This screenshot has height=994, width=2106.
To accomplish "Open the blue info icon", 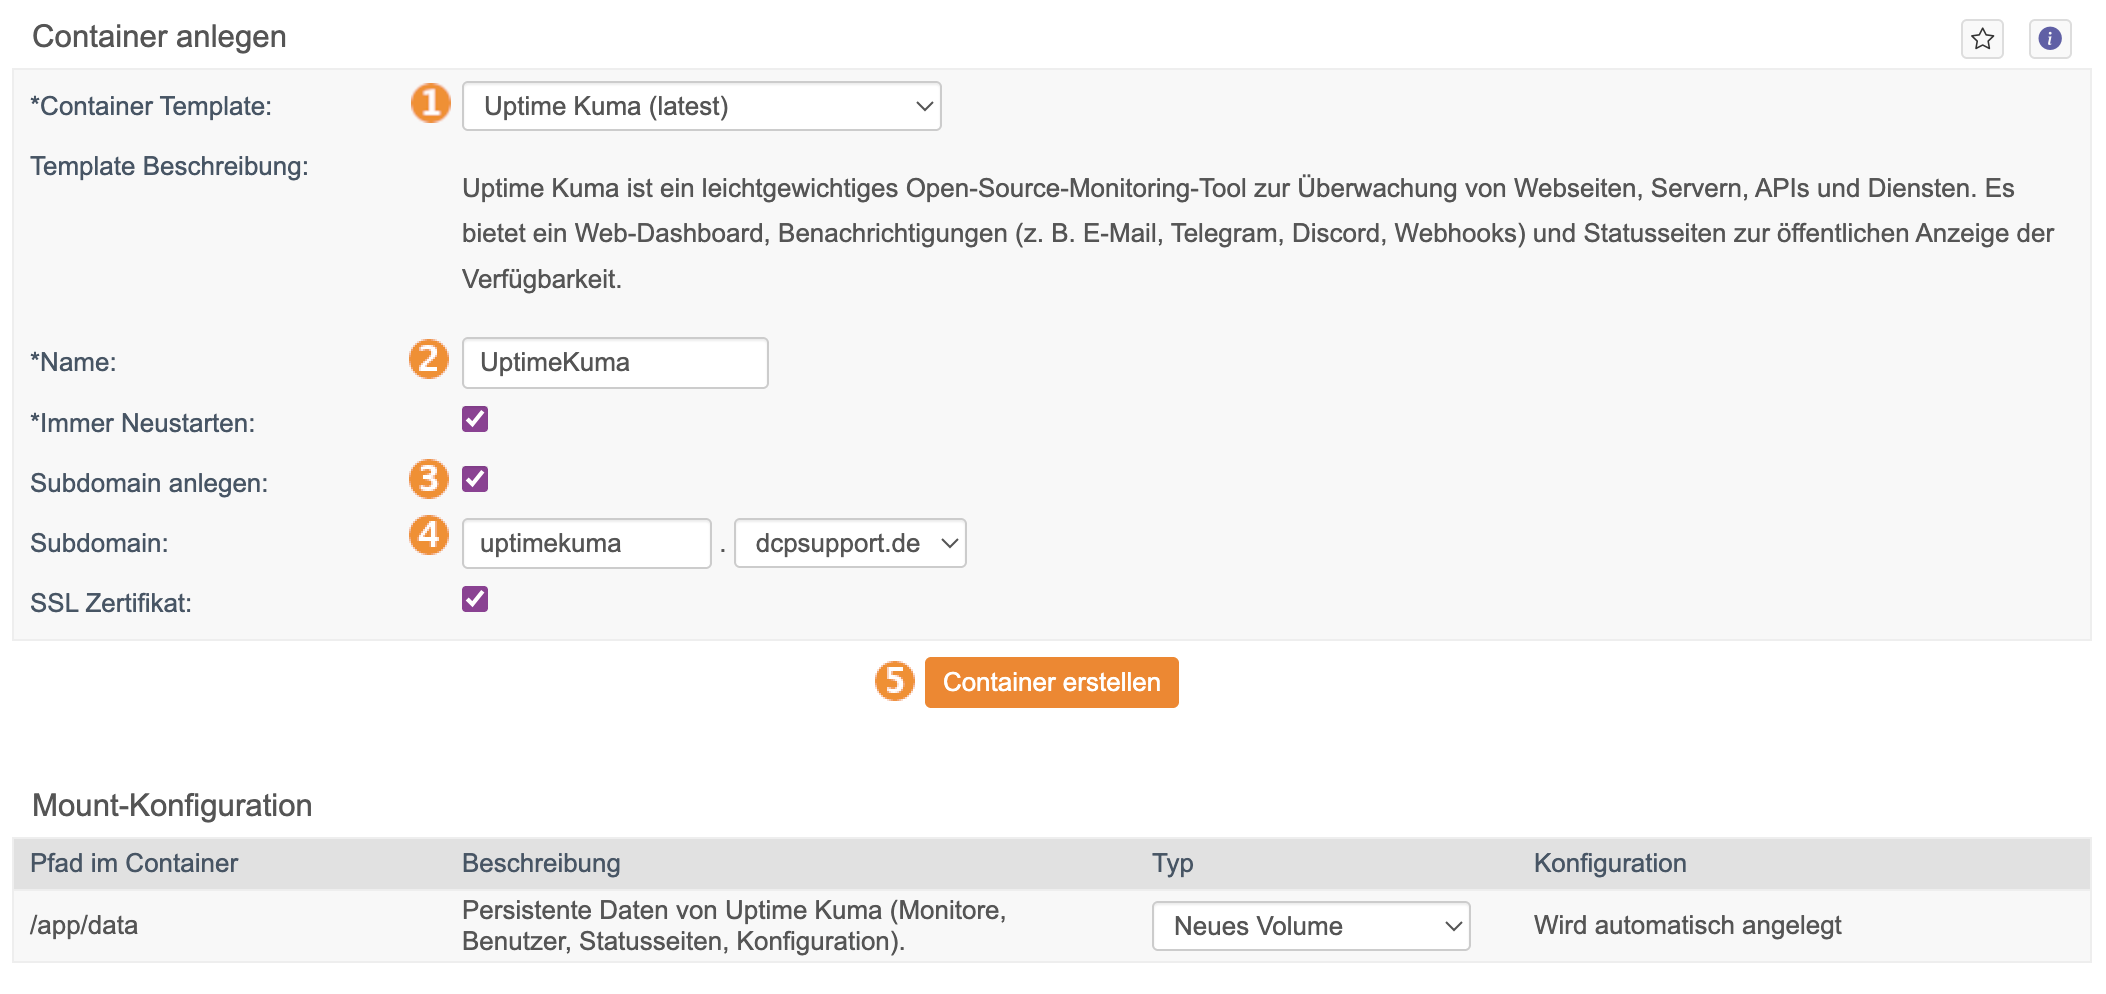I will coord(2049,39).
